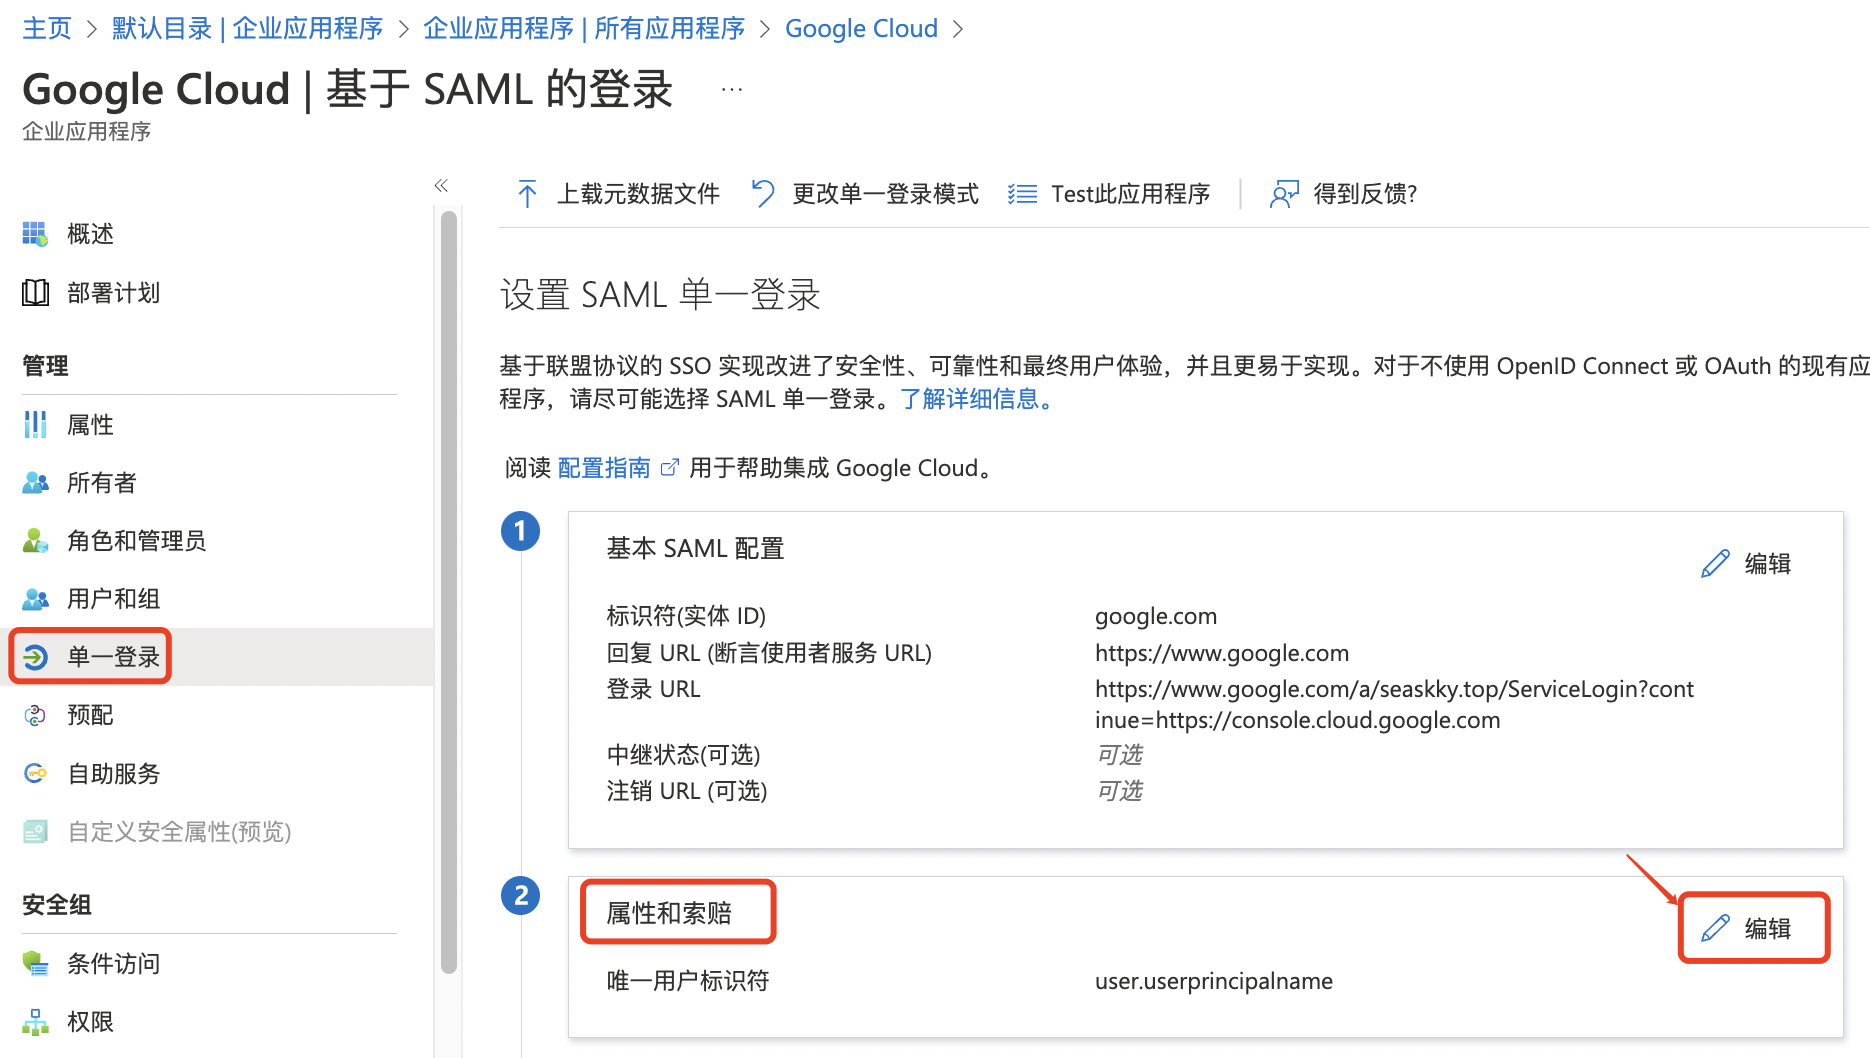Select the 单一登录 arrow-circle icon
Image resolution: width=1870 pixels, height=1058 pixels.
[x=35, y=657]
